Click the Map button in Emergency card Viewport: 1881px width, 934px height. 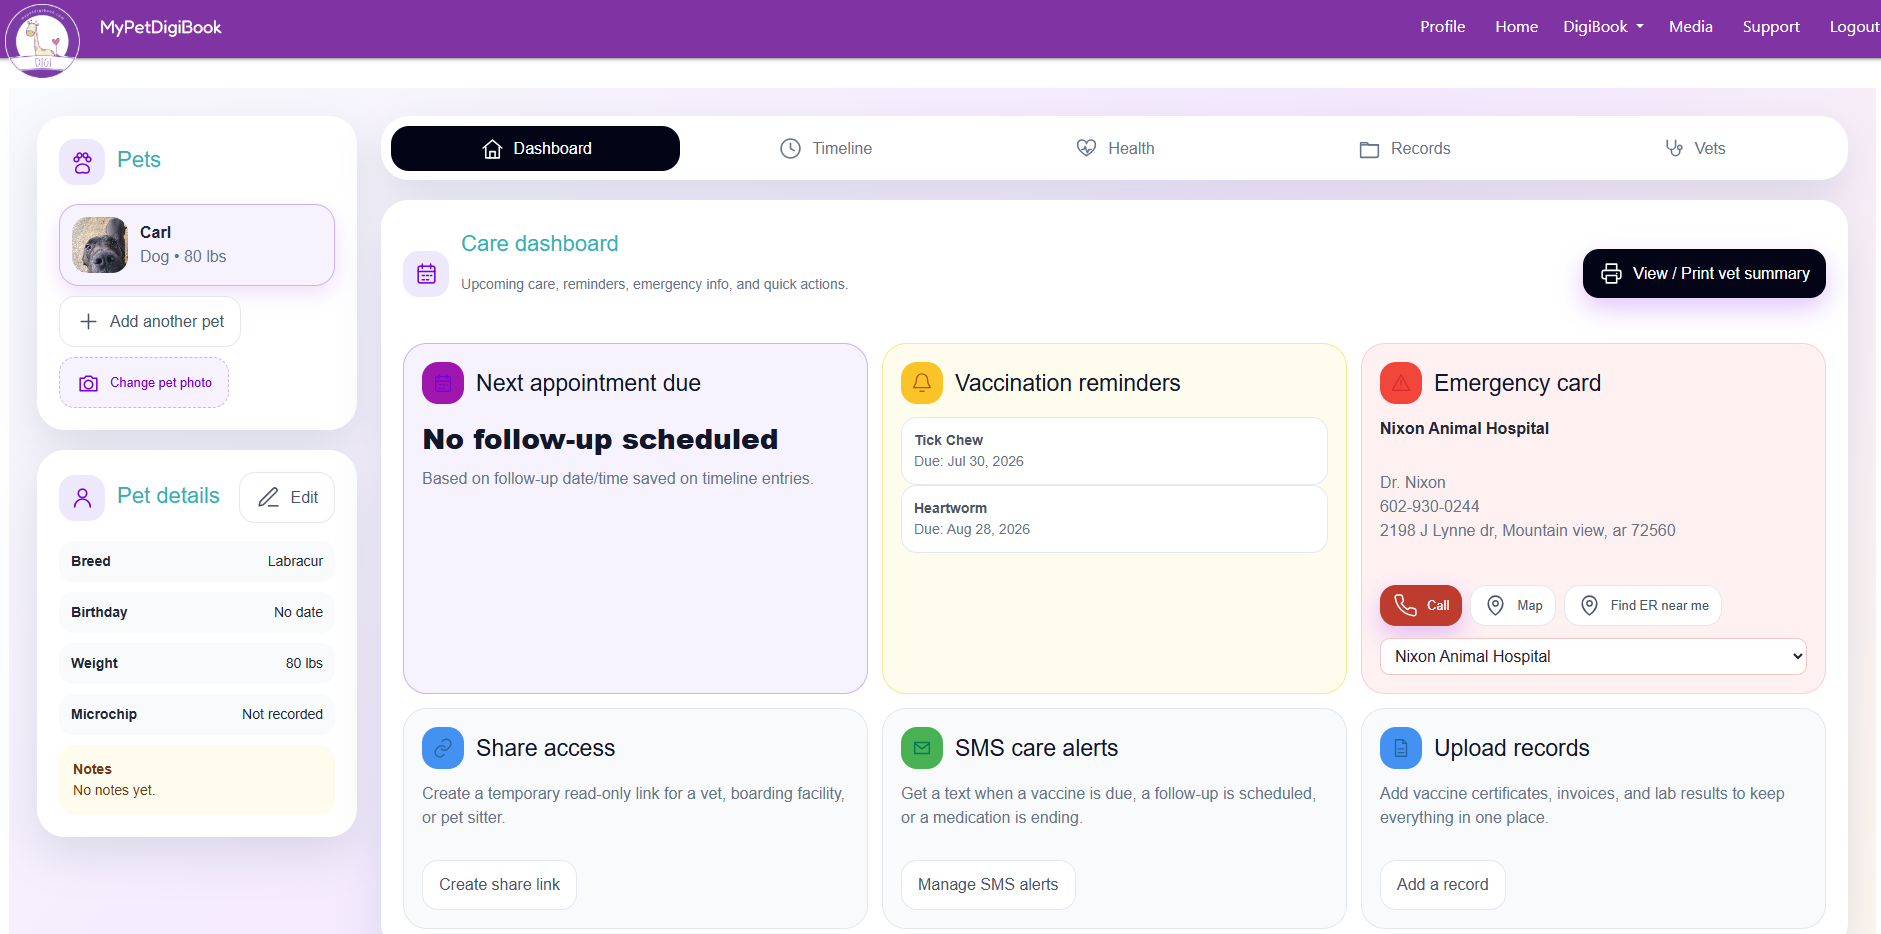(1513, 606)
